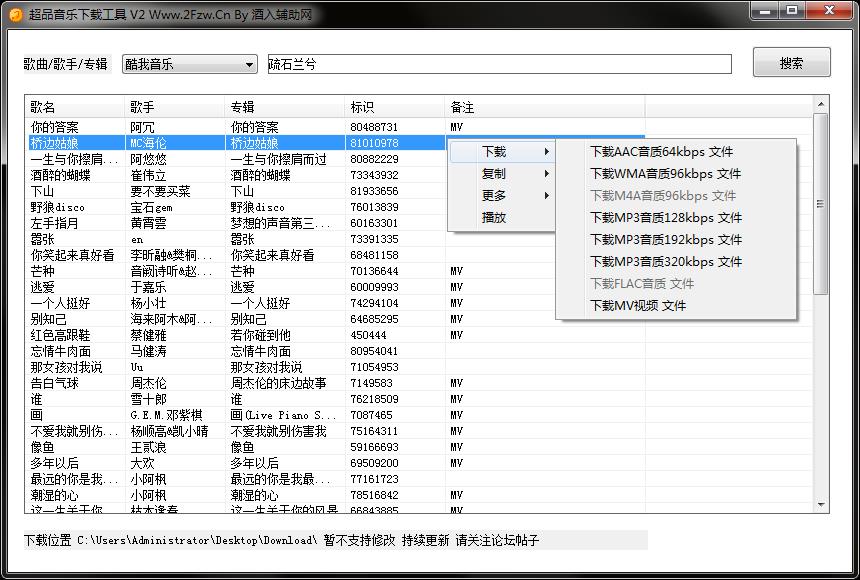Screen dimensions: 860x580
Task: Click the search text input field
Action: click(498, 64)
